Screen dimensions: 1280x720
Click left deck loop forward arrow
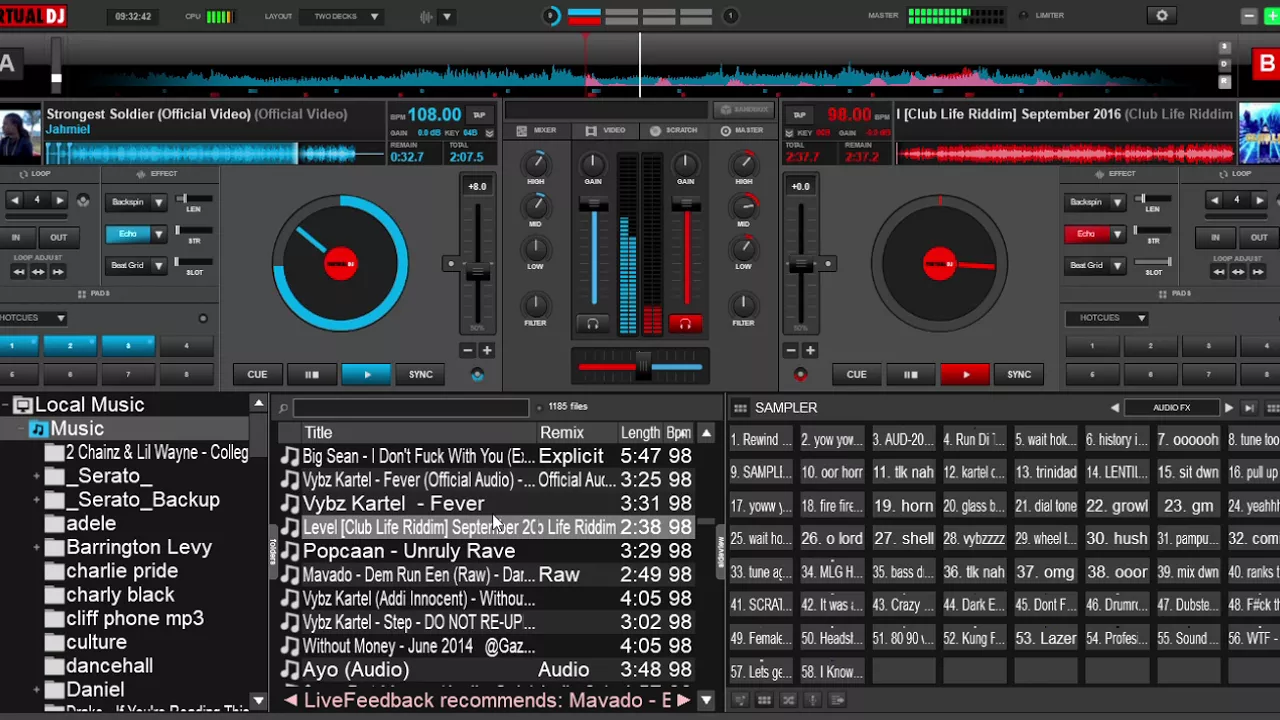(x=59, y=201)
